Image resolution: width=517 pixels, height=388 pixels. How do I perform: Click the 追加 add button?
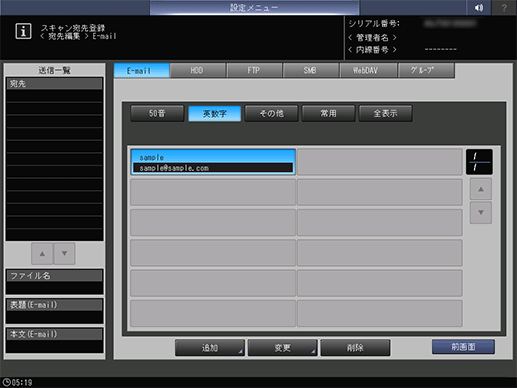(210, 348)
